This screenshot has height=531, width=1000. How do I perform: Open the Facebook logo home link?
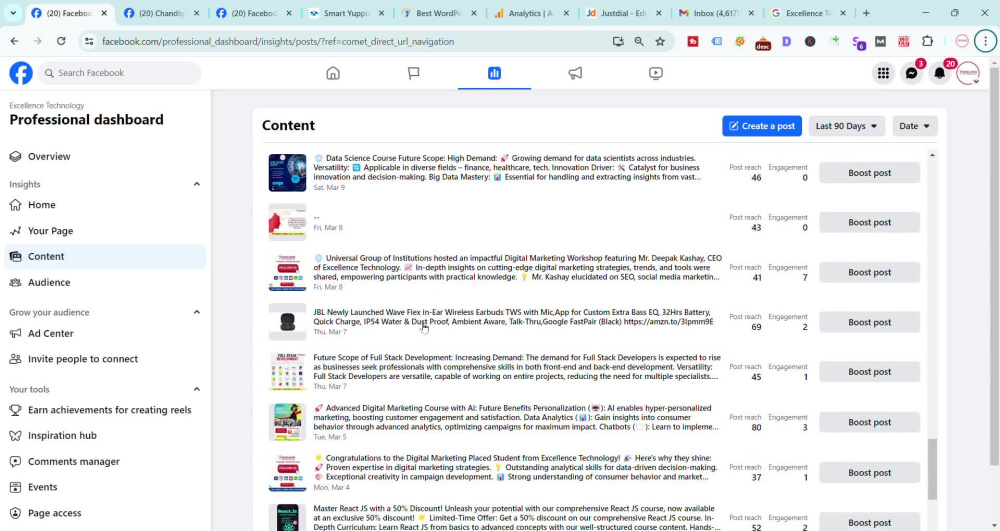coord(20,73)
